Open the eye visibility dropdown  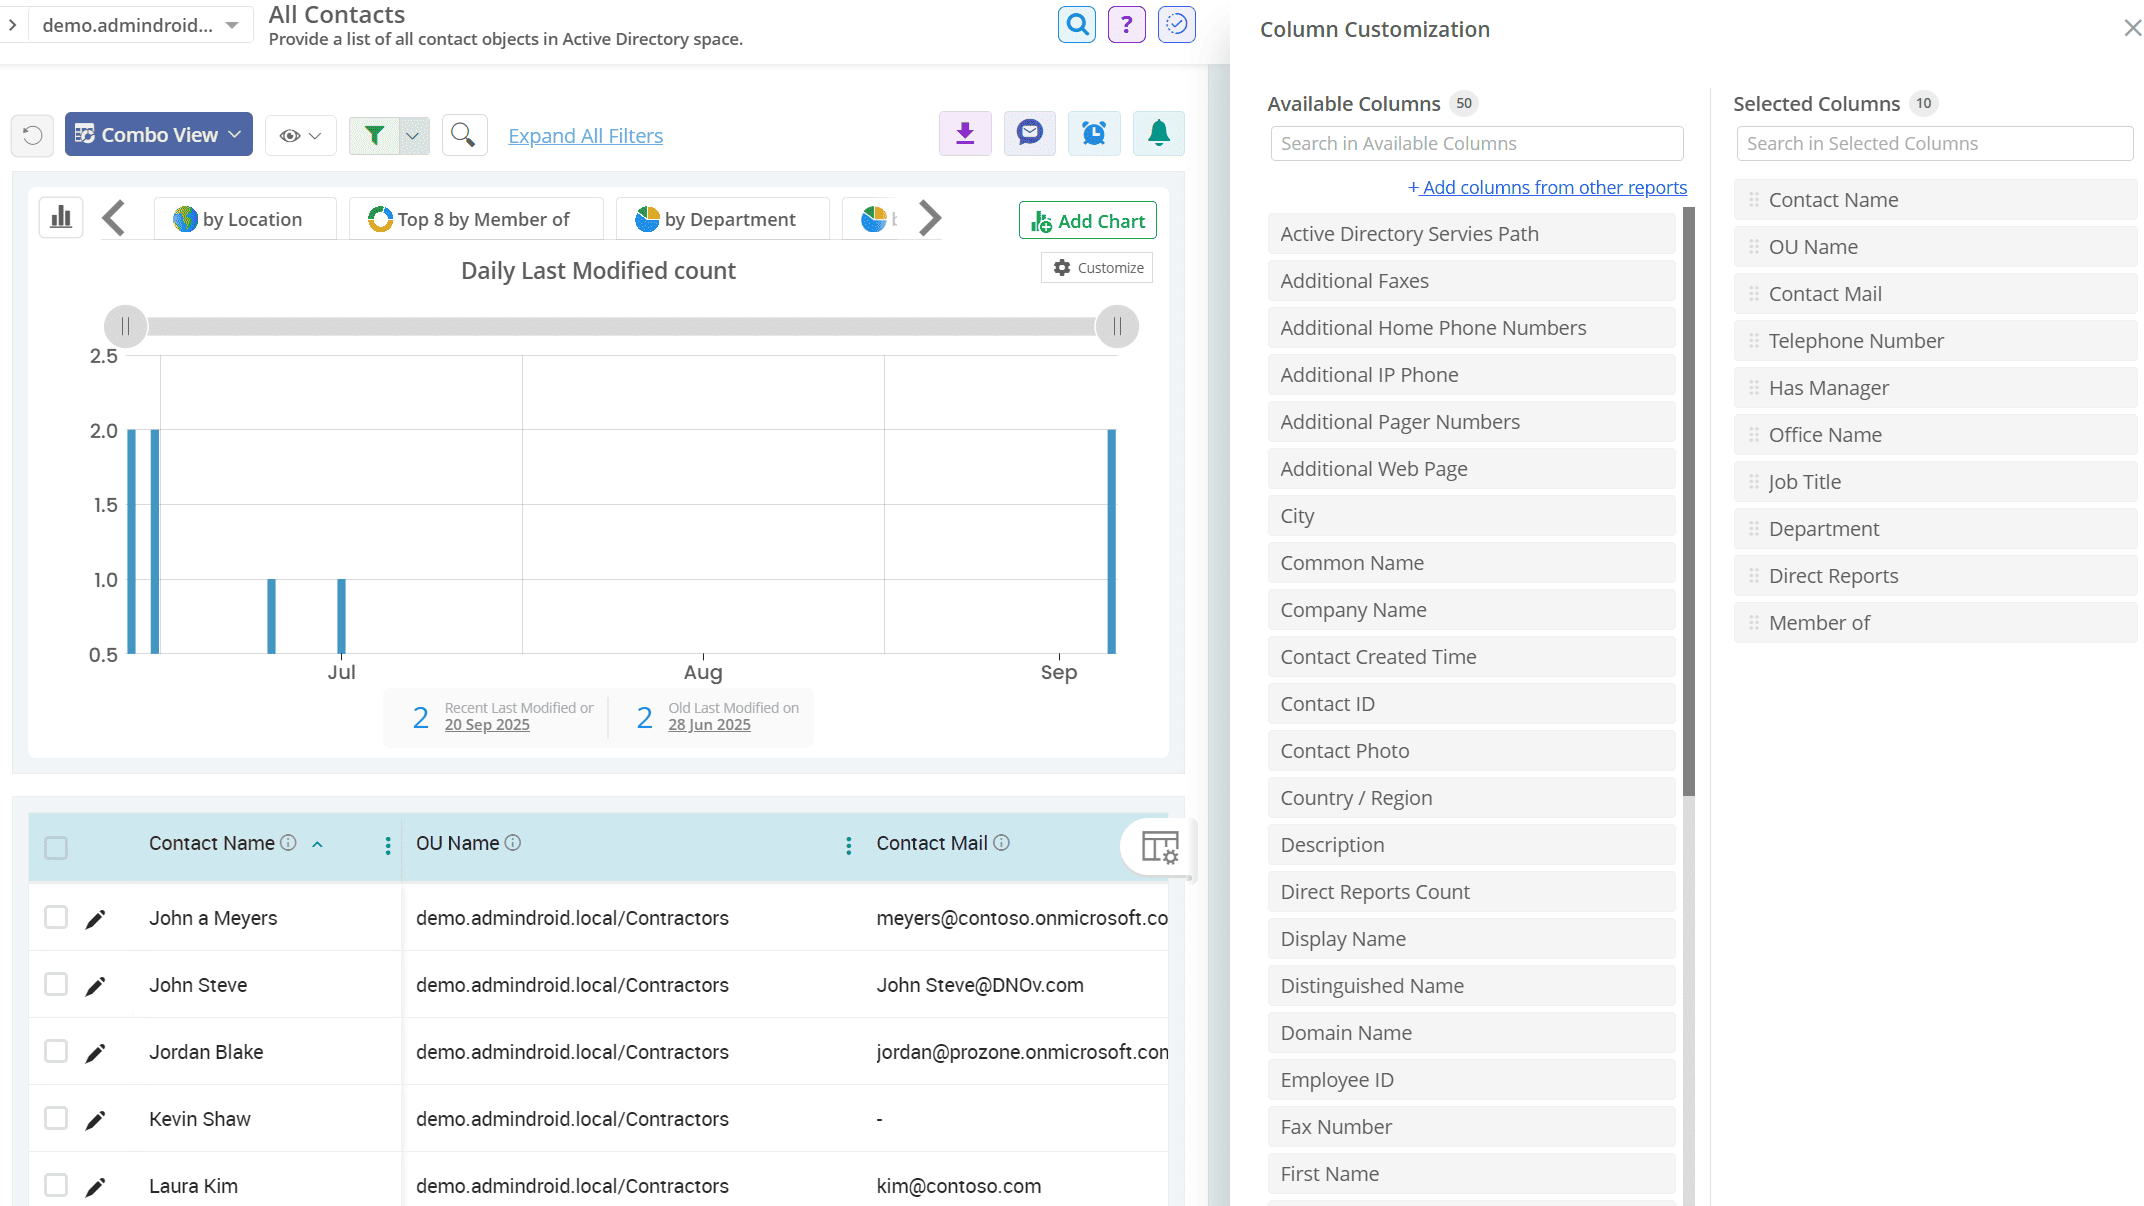300,134
